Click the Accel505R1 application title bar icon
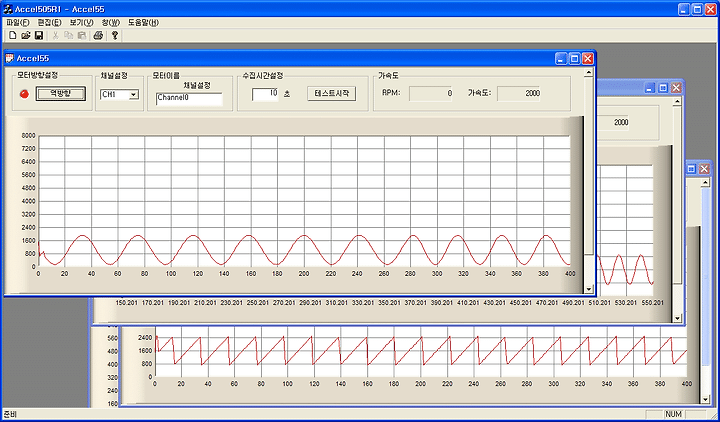Viewport: 720px width, 422px height. (7, 9)
